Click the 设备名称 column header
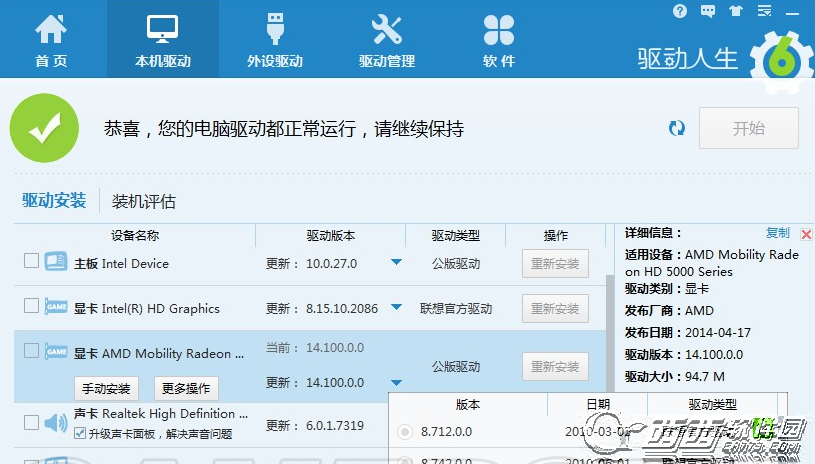Screen dimensions: 815x464 135,235
